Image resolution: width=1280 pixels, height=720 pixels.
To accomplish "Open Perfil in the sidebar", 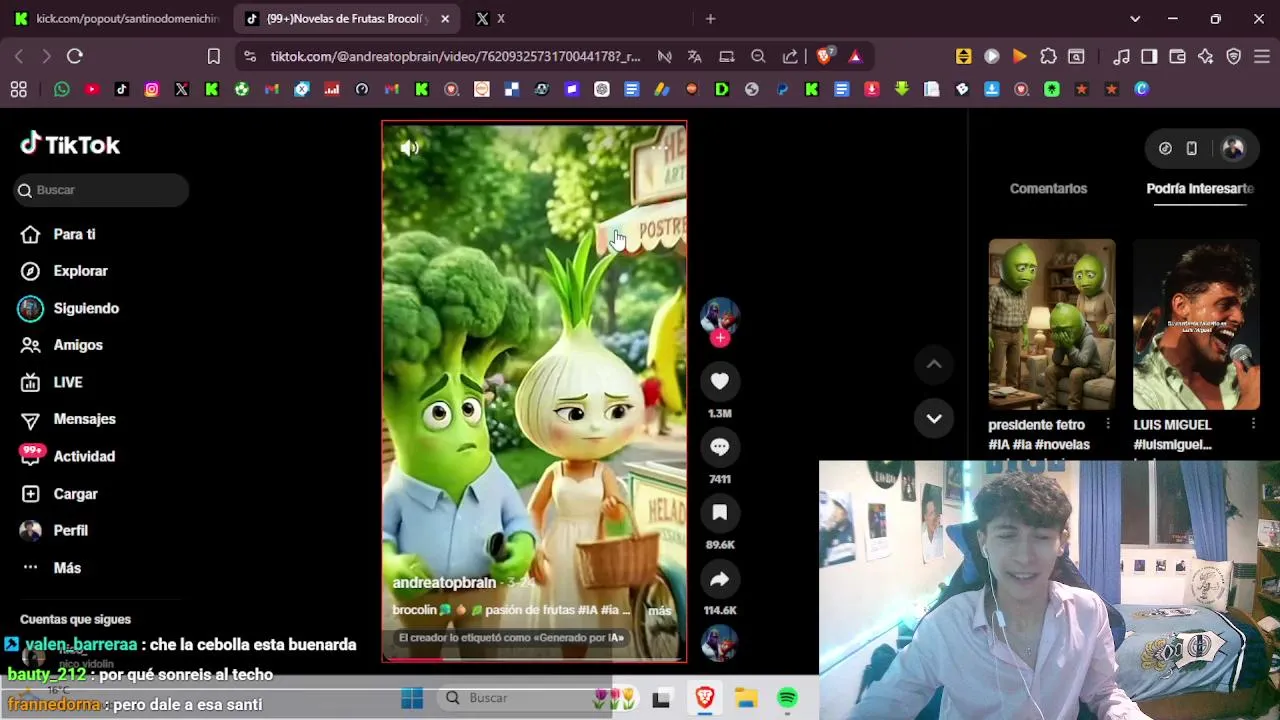I will coord(70,531).
